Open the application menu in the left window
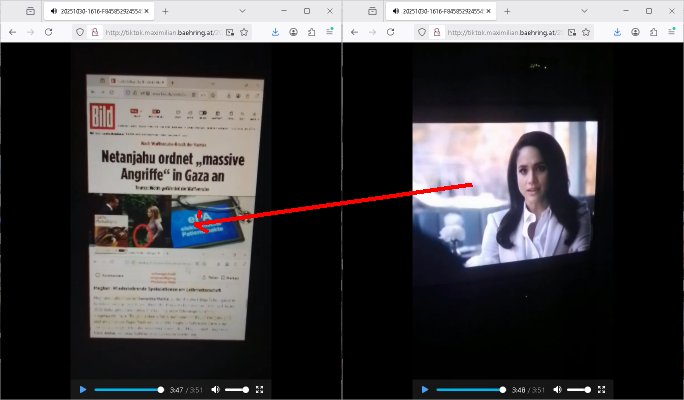The width and height of the screenshot is (684, 400). (329, 32)
